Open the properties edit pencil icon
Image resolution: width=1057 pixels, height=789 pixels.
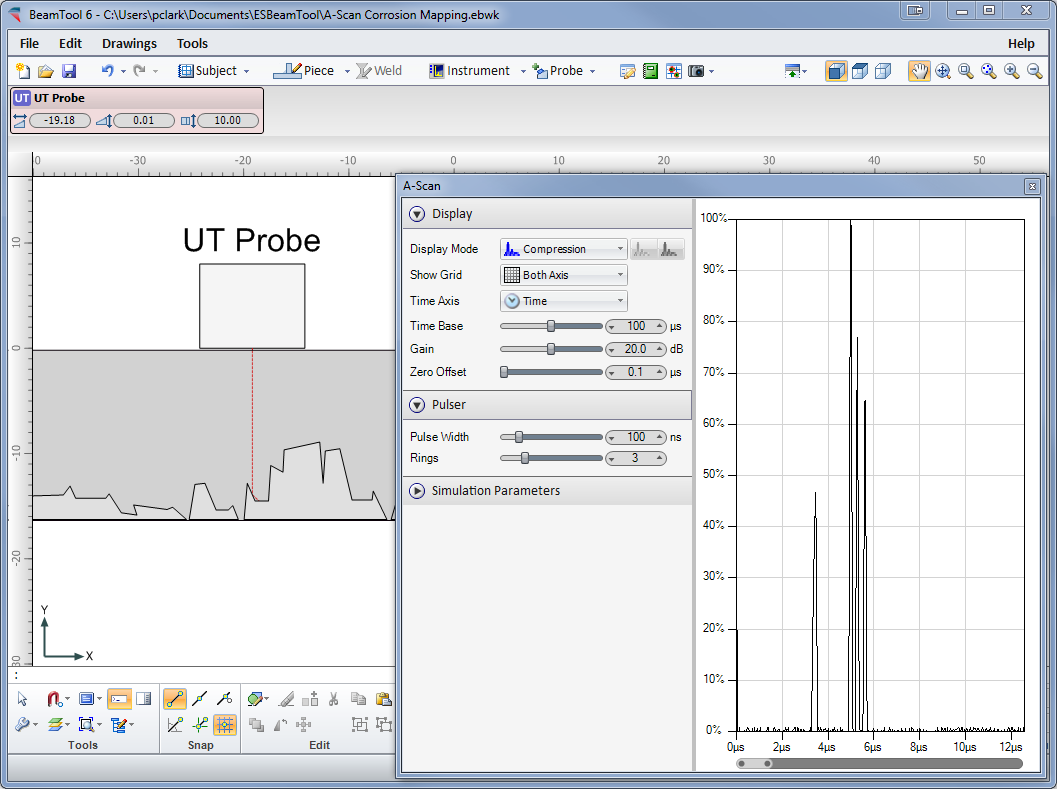point(628,71)
